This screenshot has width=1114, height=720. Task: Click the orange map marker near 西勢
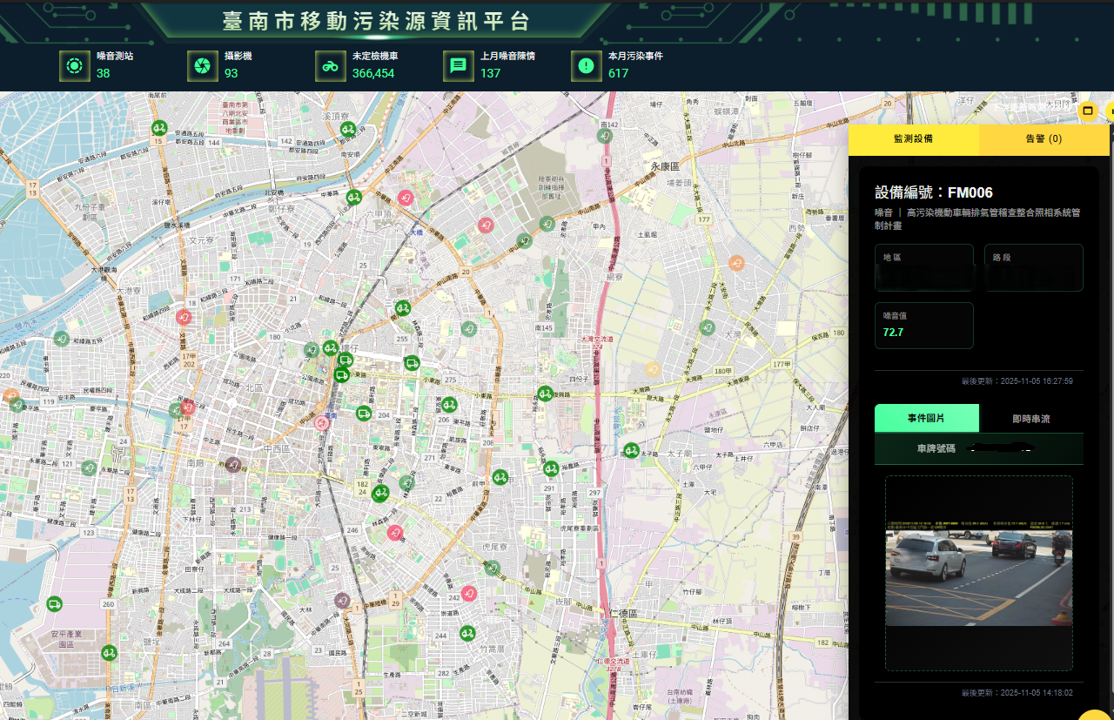tap(737, 263)
